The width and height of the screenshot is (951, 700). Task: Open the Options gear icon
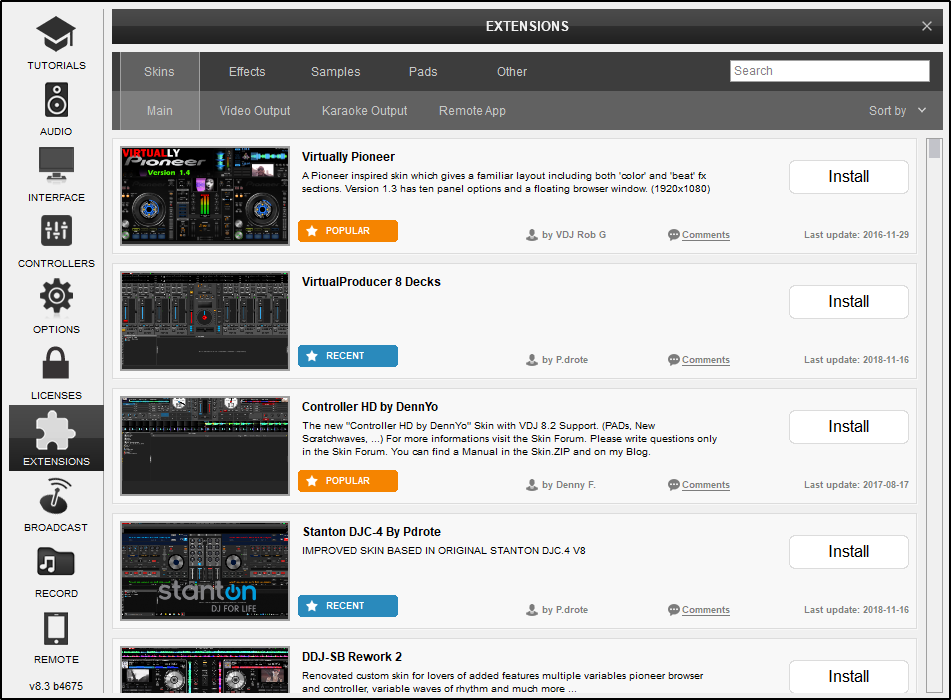pos(56,296)
